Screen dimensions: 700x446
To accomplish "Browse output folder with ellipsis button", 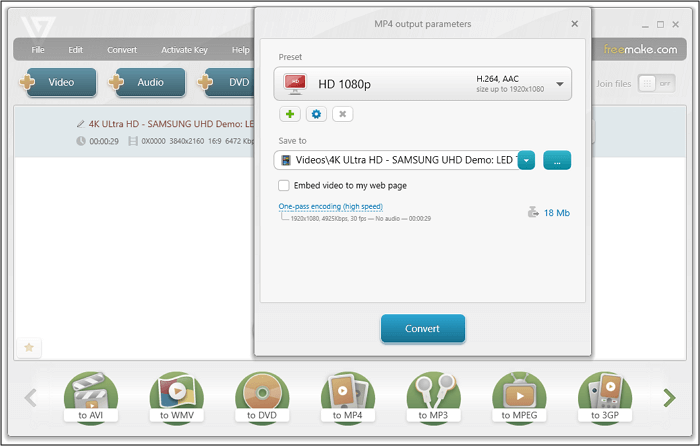I will coord(557,160).
